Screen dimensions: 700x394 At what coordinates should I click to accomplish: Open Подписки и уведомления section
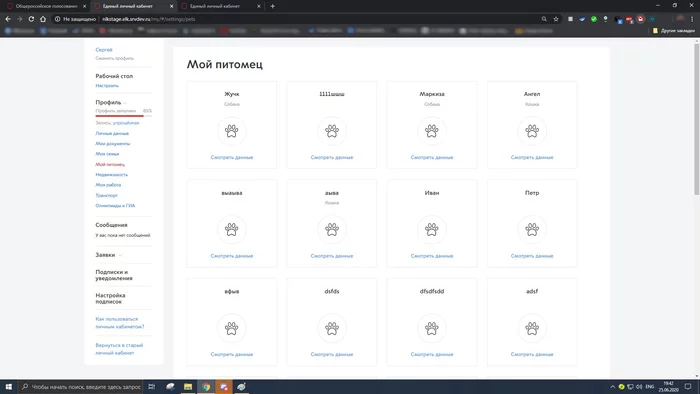(x=114, y=275)
